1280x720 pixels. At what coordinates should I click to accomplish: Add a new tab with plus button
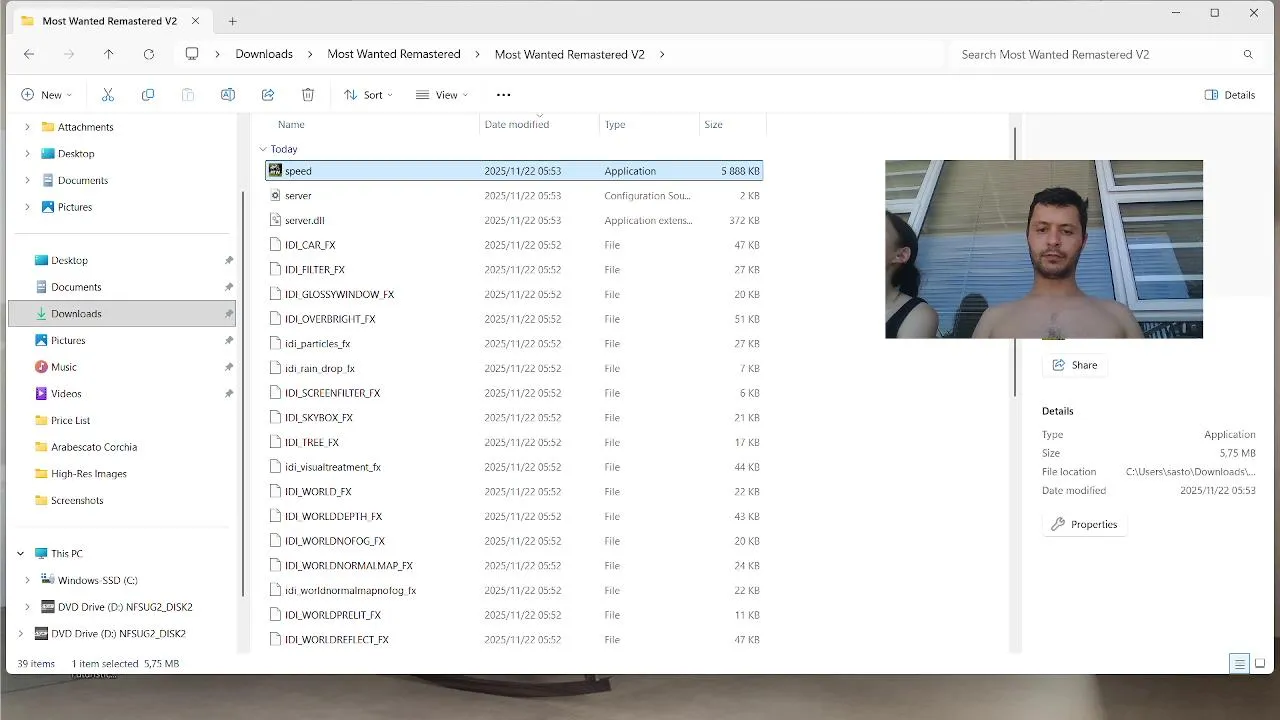(x=232, y=21)
